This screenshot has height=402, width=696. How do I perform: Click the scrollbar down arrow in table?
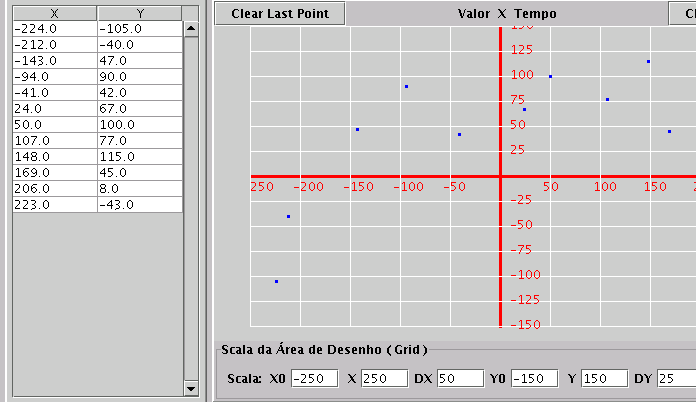point(191,388)
